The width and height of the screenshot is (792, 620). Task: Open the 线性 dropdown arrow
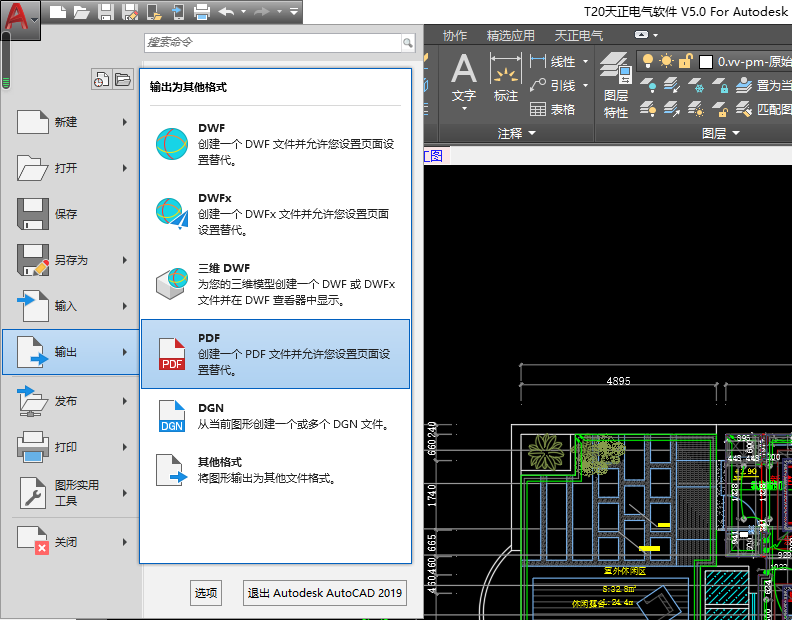pyautogui.click(x=585, y=62)
